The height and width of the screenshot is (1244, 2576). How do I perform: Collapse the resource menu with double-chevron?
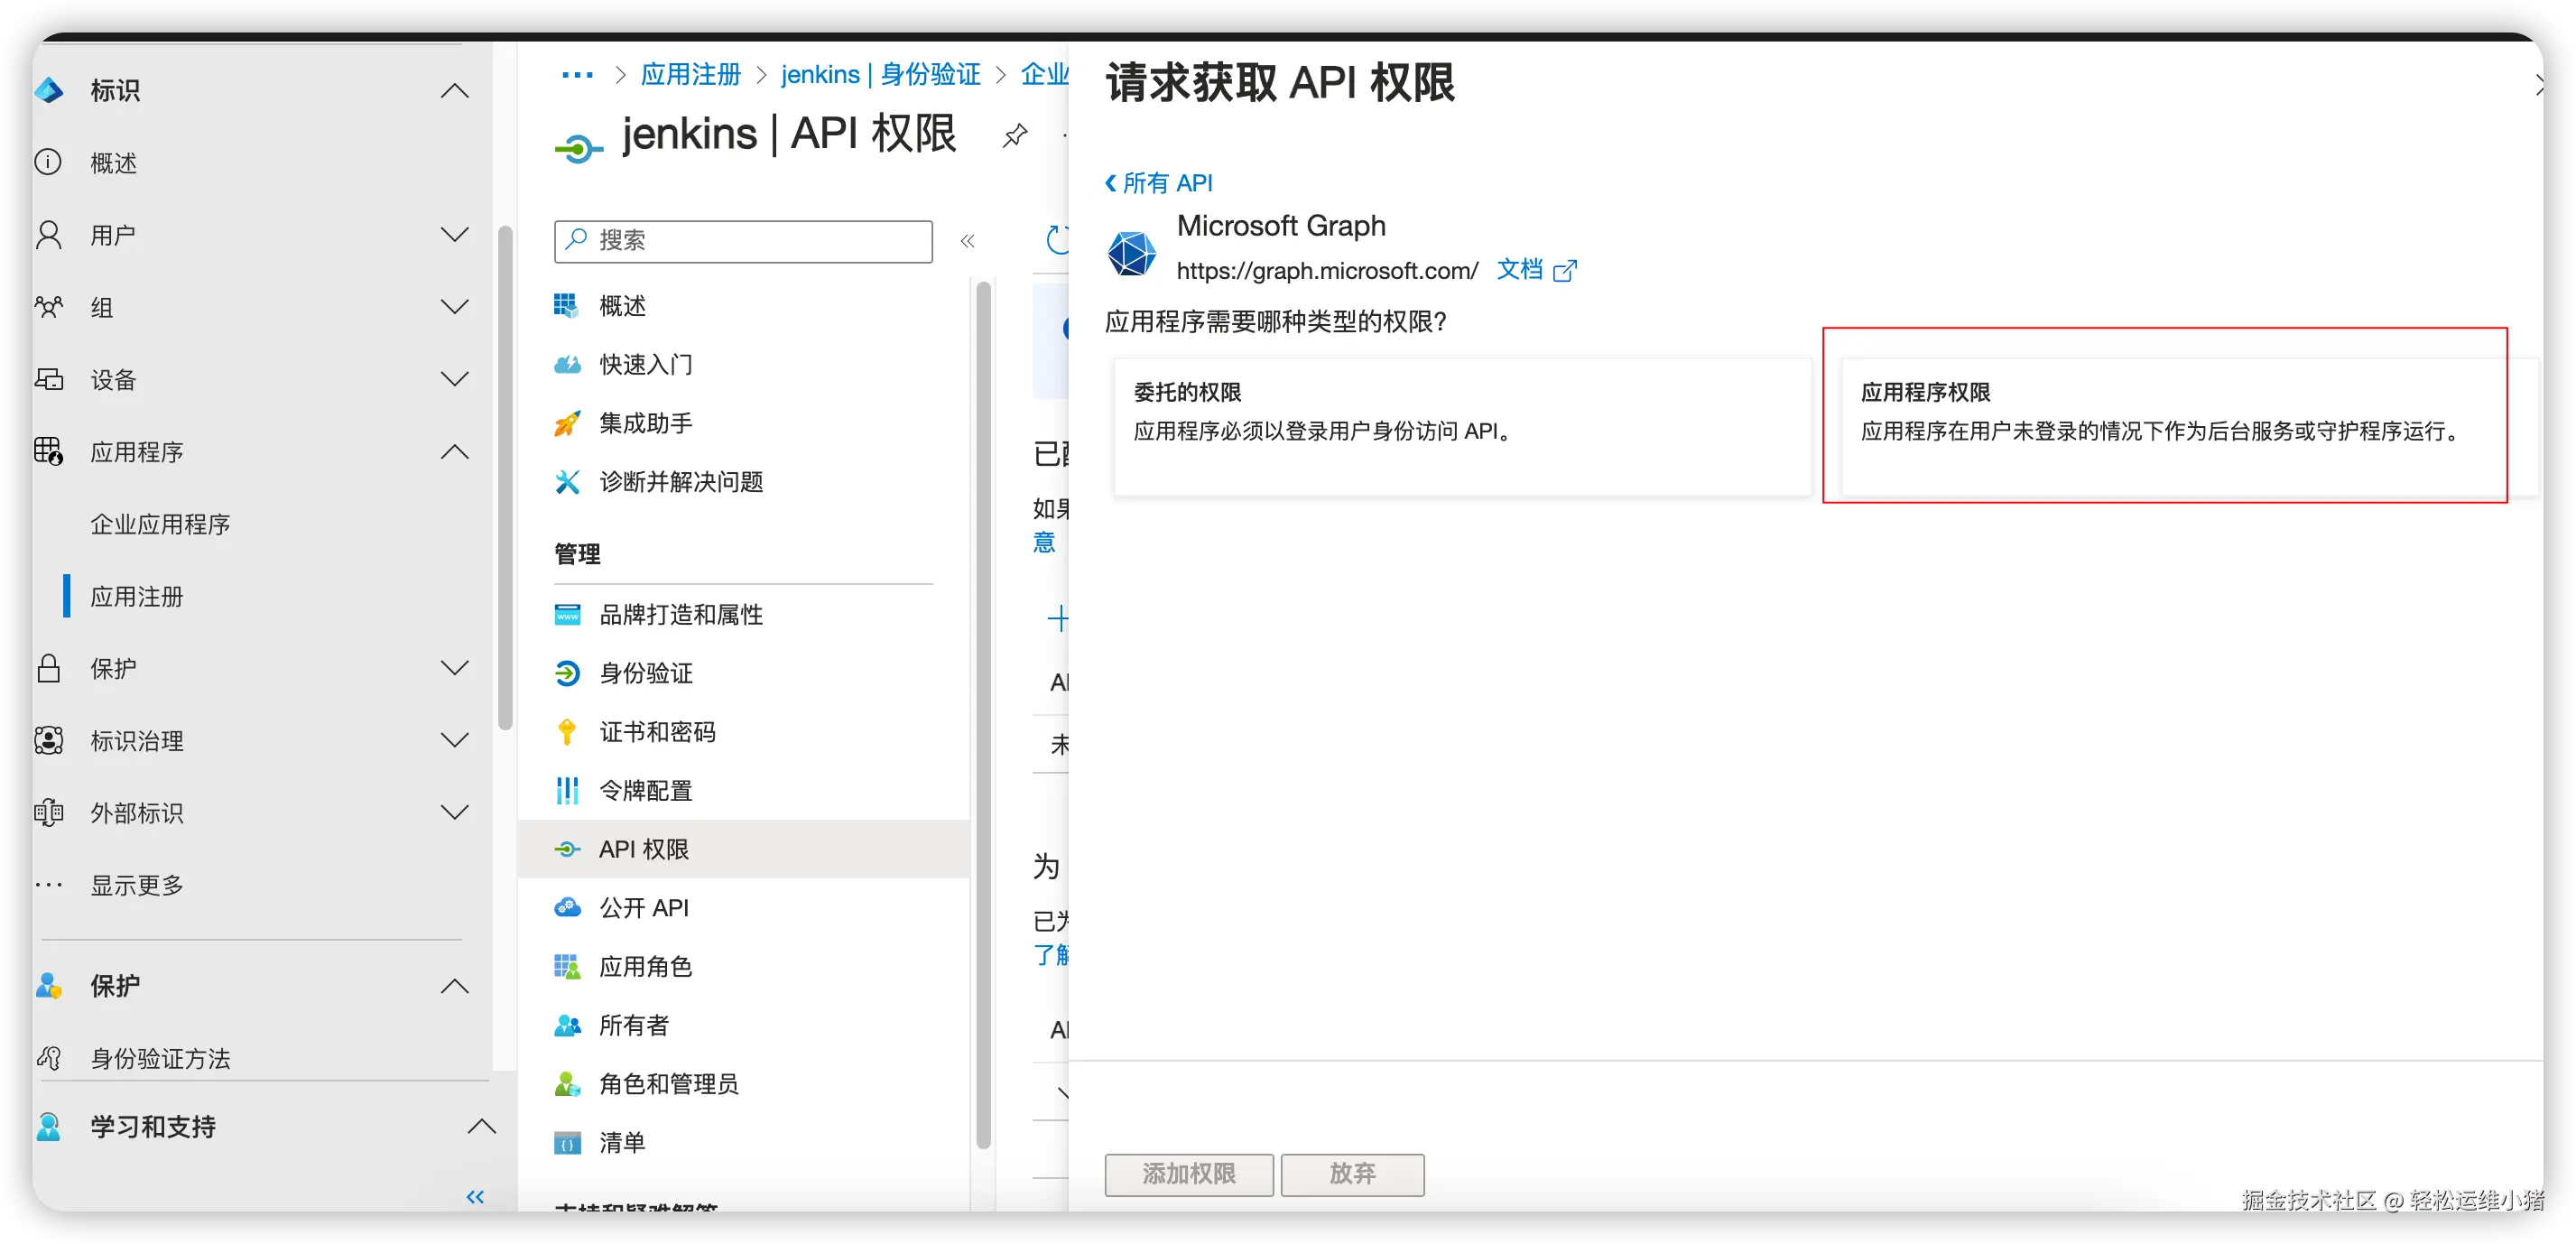(x=967, y=241)
